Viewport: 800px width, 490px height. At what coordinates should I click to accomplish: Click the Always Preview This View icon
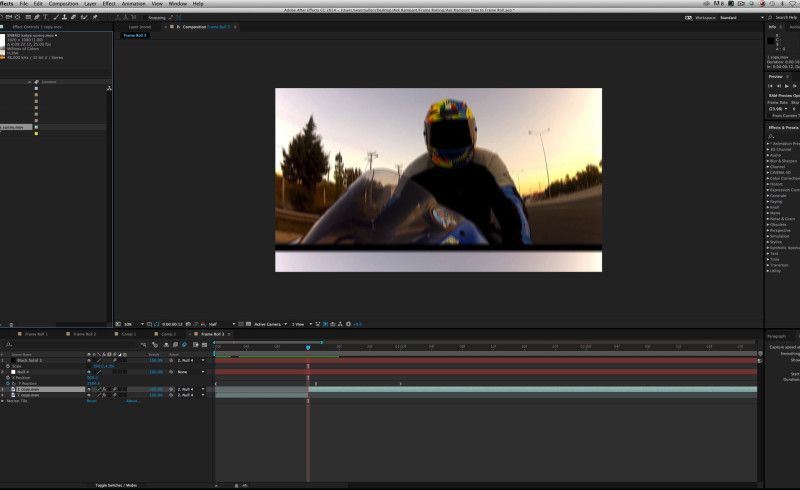[x=118, y=324]
